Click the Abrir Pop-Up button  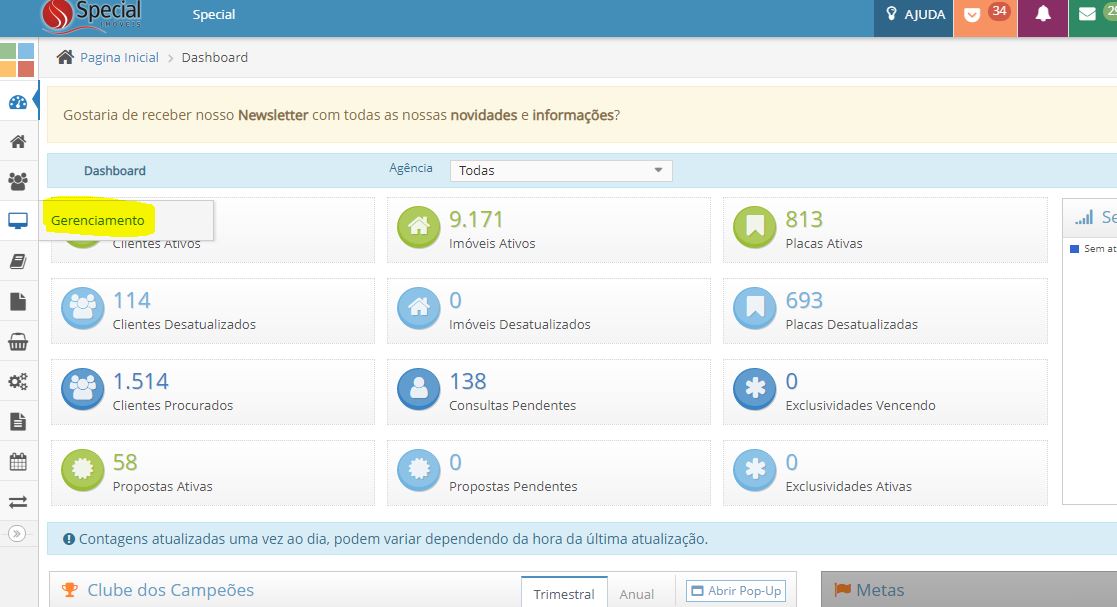point(736,591)
